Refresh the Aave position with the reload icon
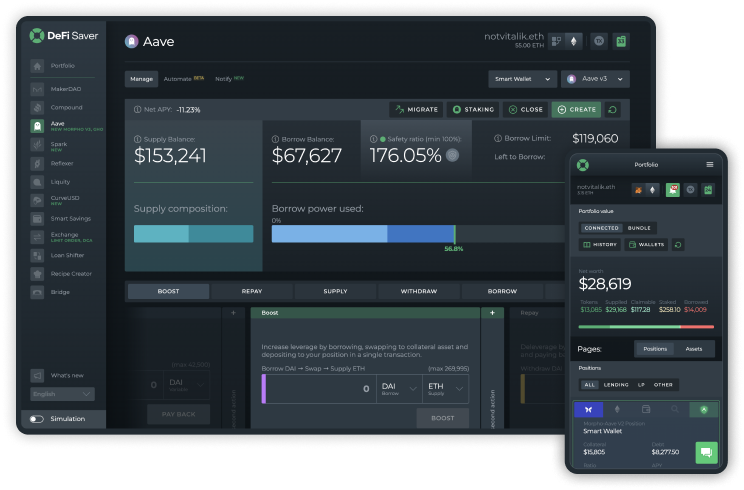The height and width of the screenshot is (490, 744). (613, 110)
